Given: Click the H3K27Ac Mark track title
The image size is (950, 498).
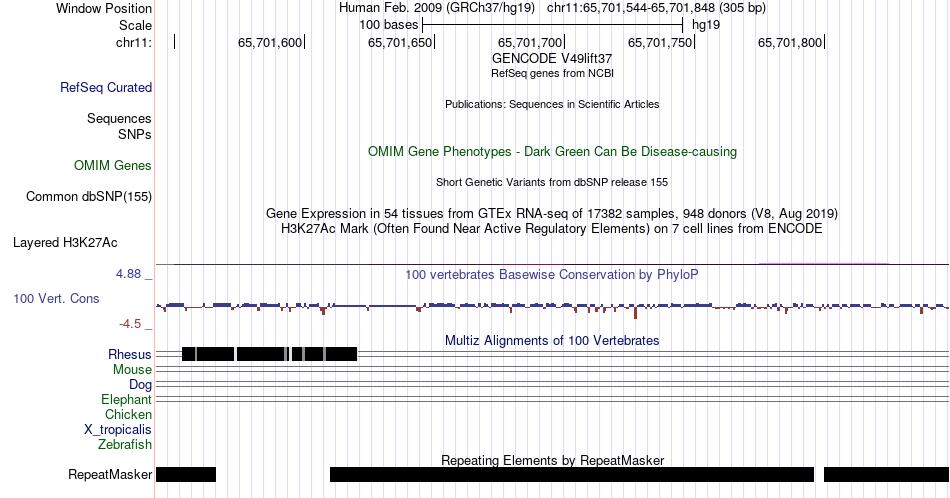Looking at the screenshot, I should (x=552, y=228).
